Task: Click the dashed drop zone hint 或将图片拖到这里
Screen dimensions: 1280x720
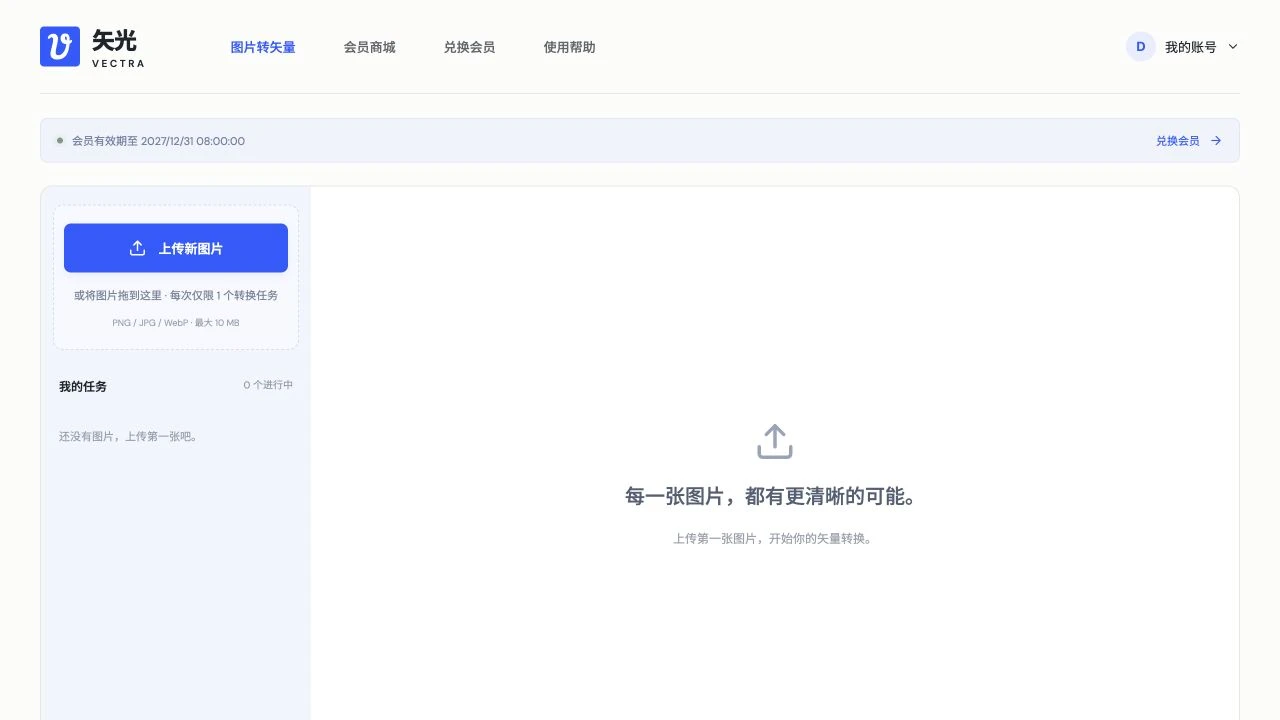Action: coord(176,296)
